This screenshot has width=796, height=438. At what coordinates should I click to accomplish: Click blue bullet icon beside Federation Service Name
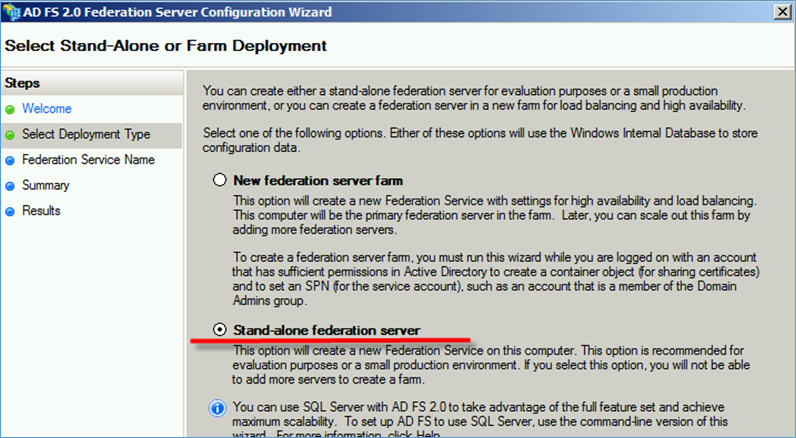[x=10, y=161]
